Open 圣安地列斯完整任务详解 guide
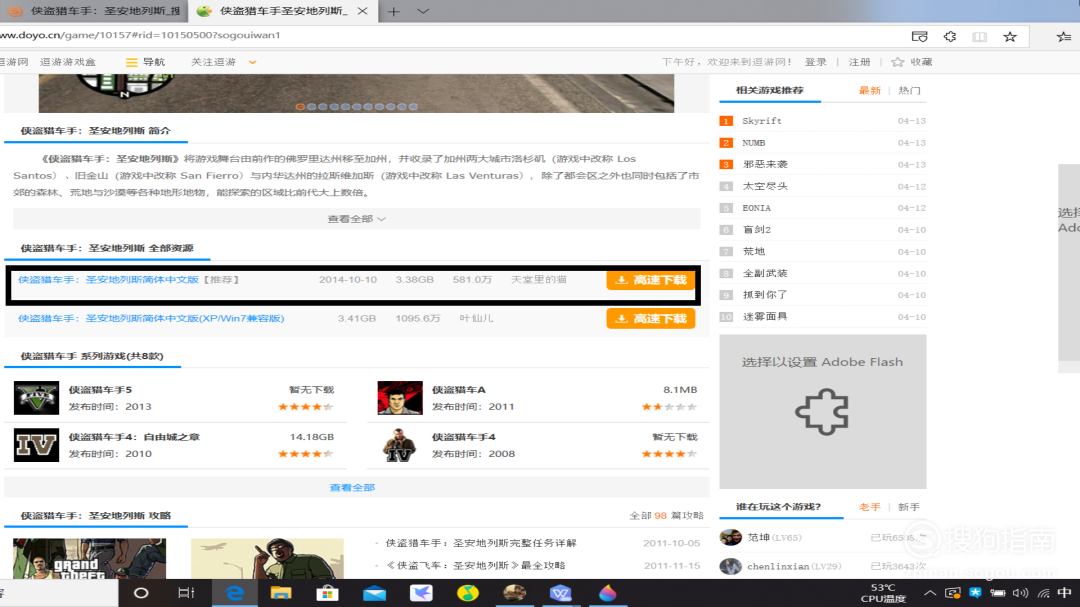 (x=481, y=543)
